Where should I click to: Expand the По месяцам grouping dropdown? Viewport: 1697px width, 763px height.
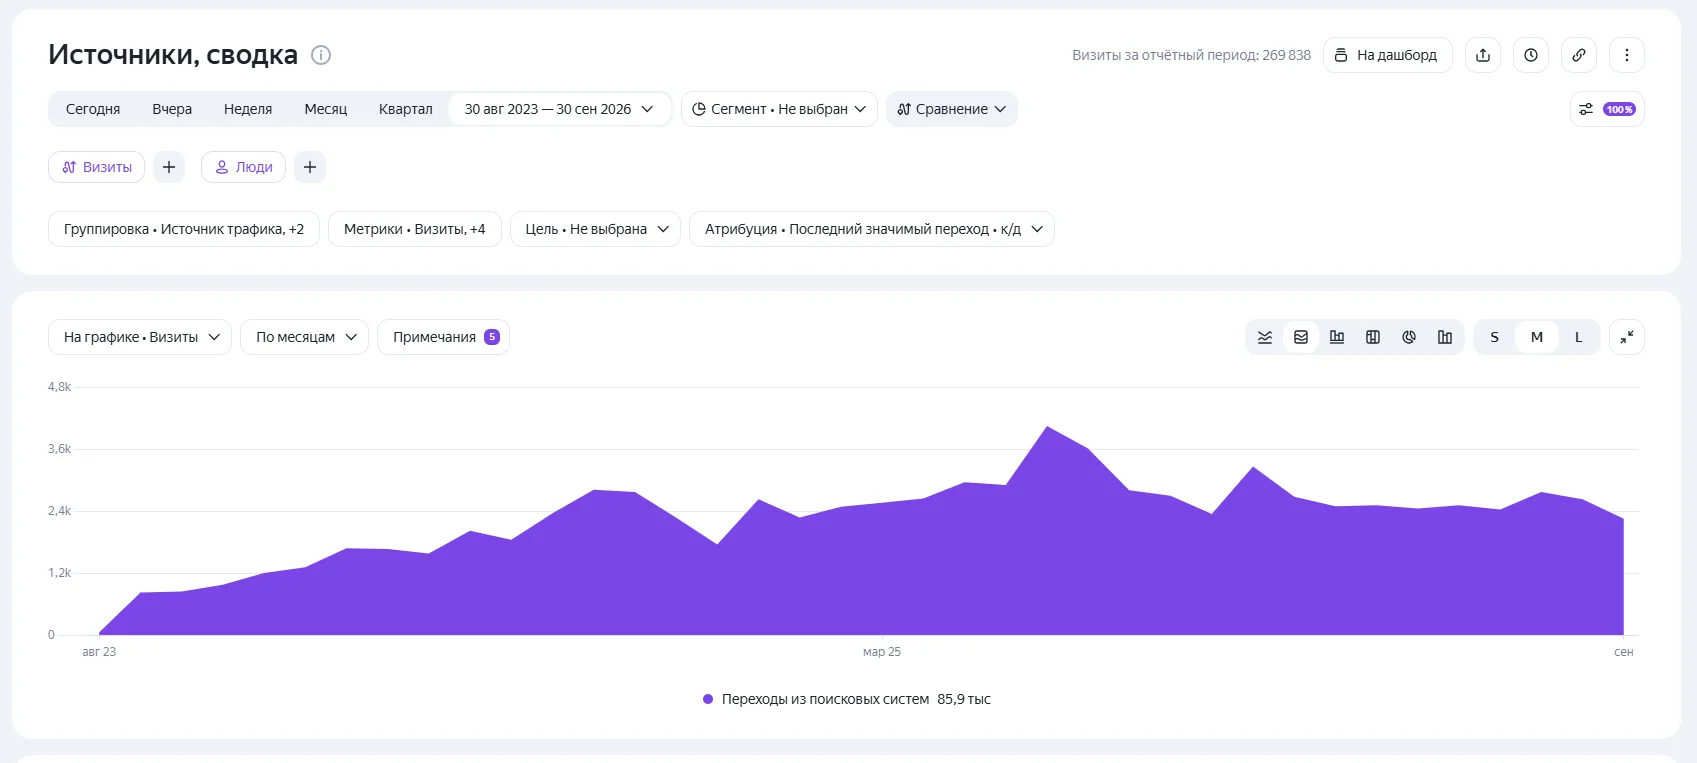point(305,337)
